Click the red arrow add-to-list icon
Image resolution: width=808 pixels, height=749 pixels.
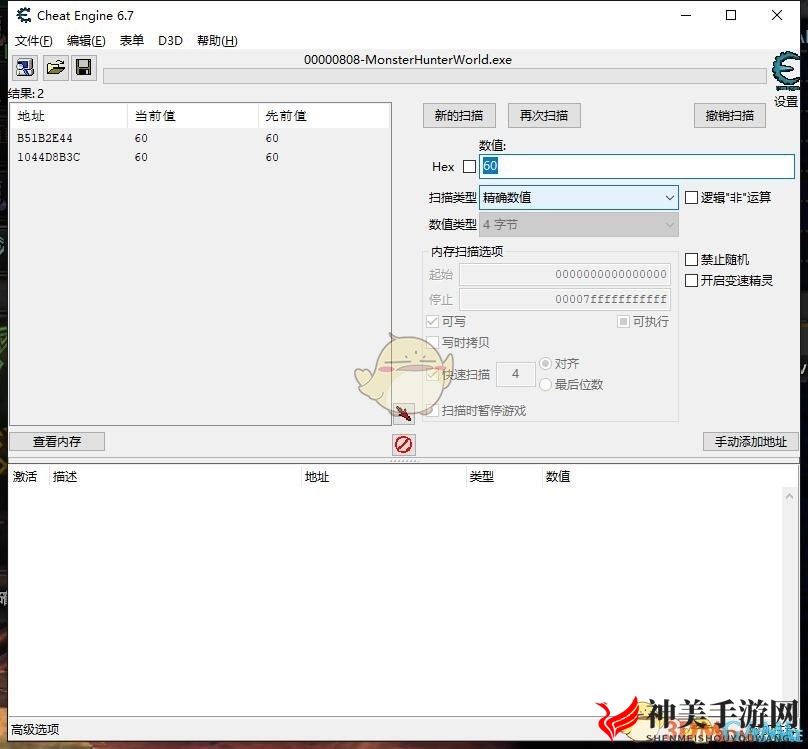click(403, 413)
